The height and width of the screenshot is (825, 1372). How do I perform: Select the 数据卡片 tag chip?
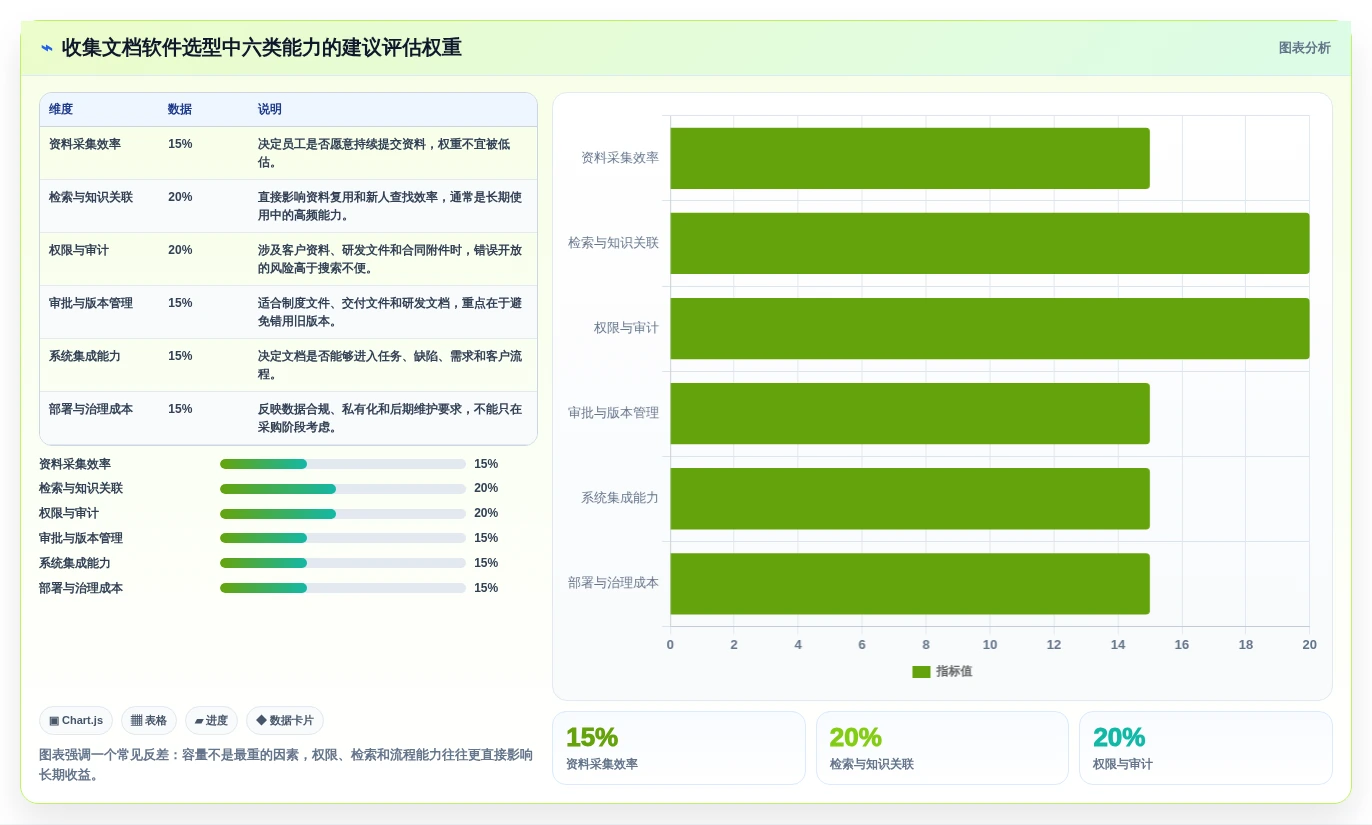coord(285,720)
